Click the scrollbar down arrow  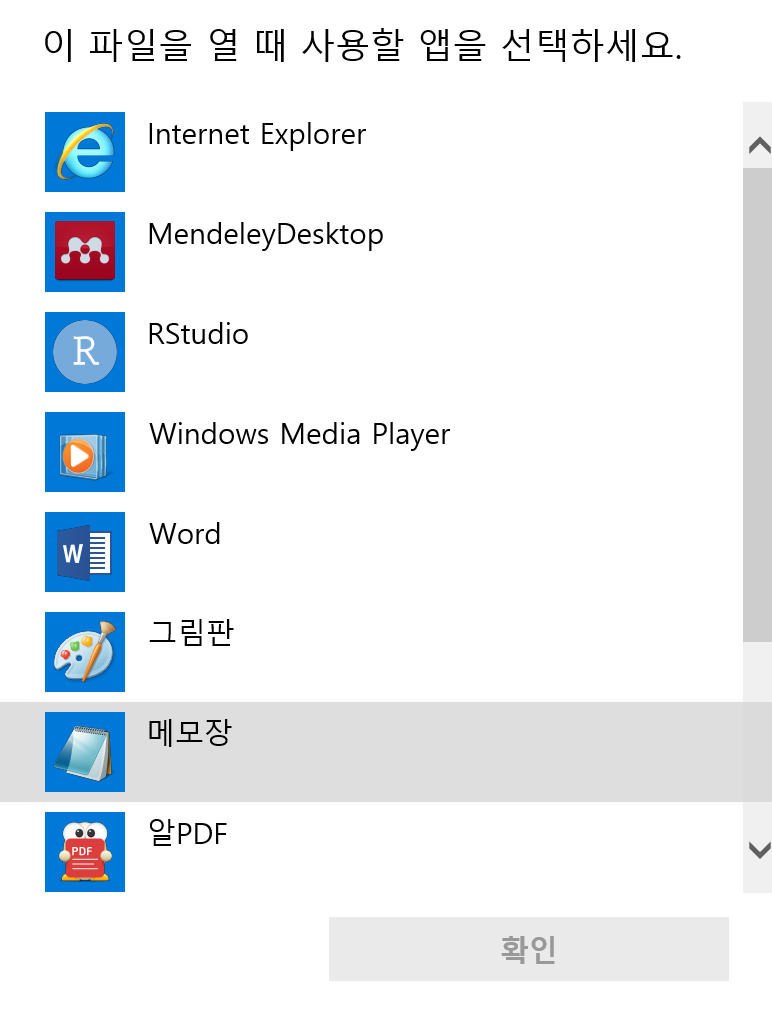(x=759, y=850)
